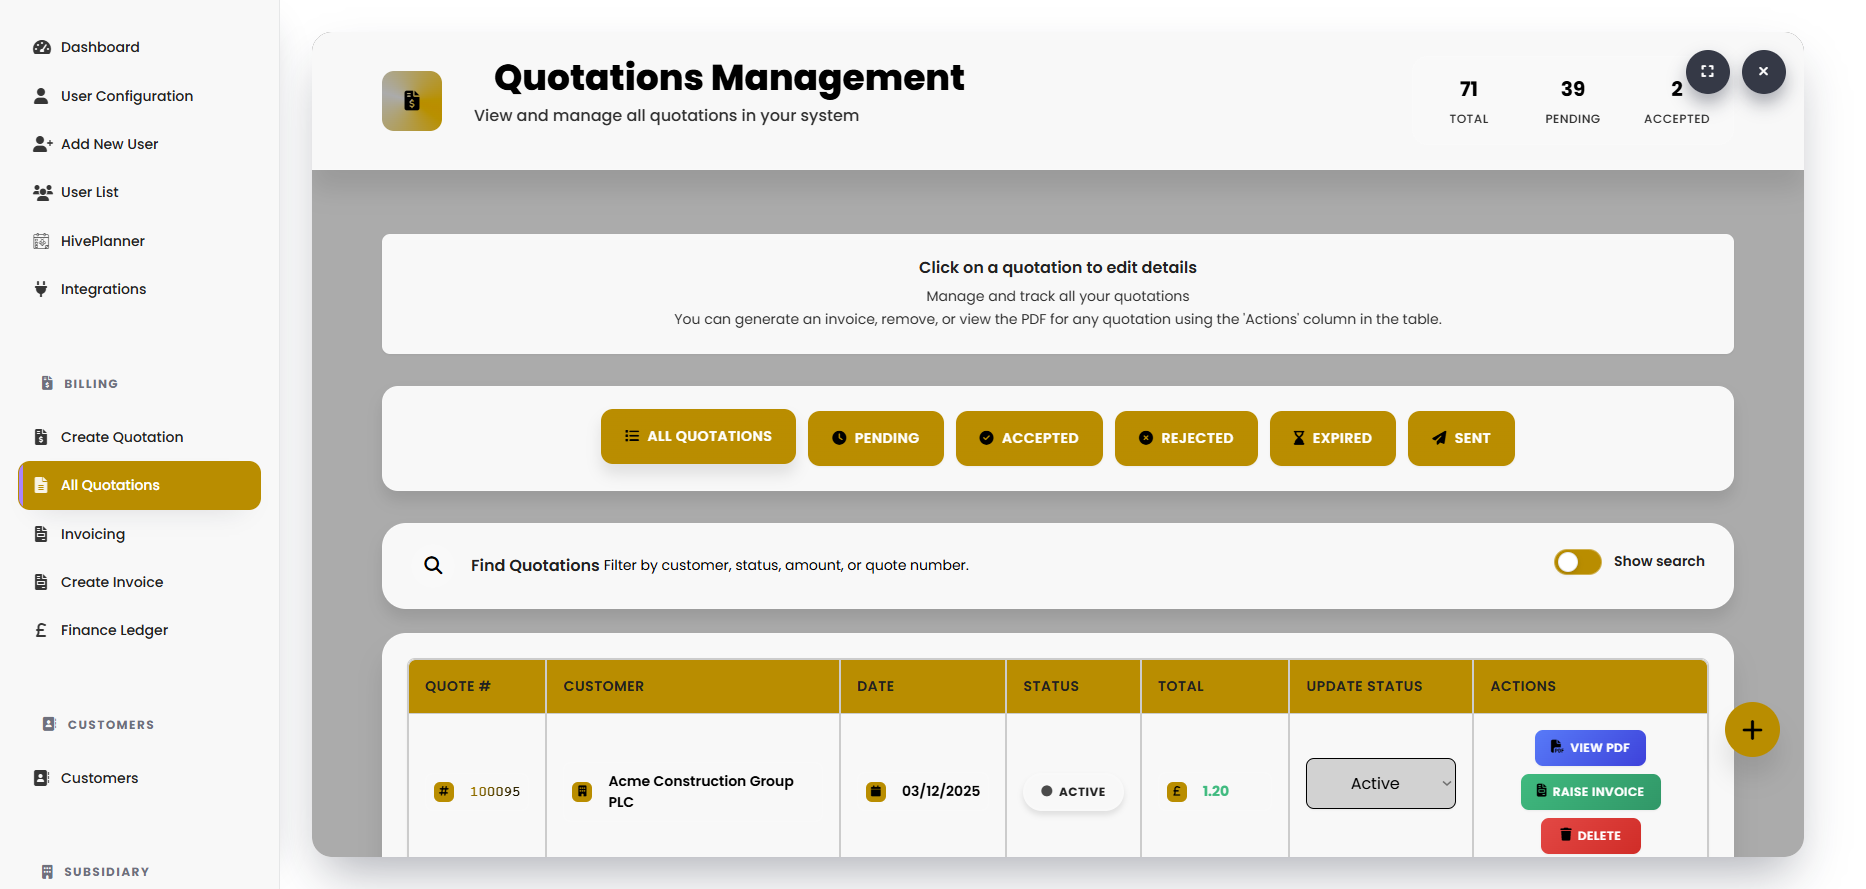Select the All Quotations filter tab
The width and height of the screenshot is (1866, 889).
(x=698, y=436)
